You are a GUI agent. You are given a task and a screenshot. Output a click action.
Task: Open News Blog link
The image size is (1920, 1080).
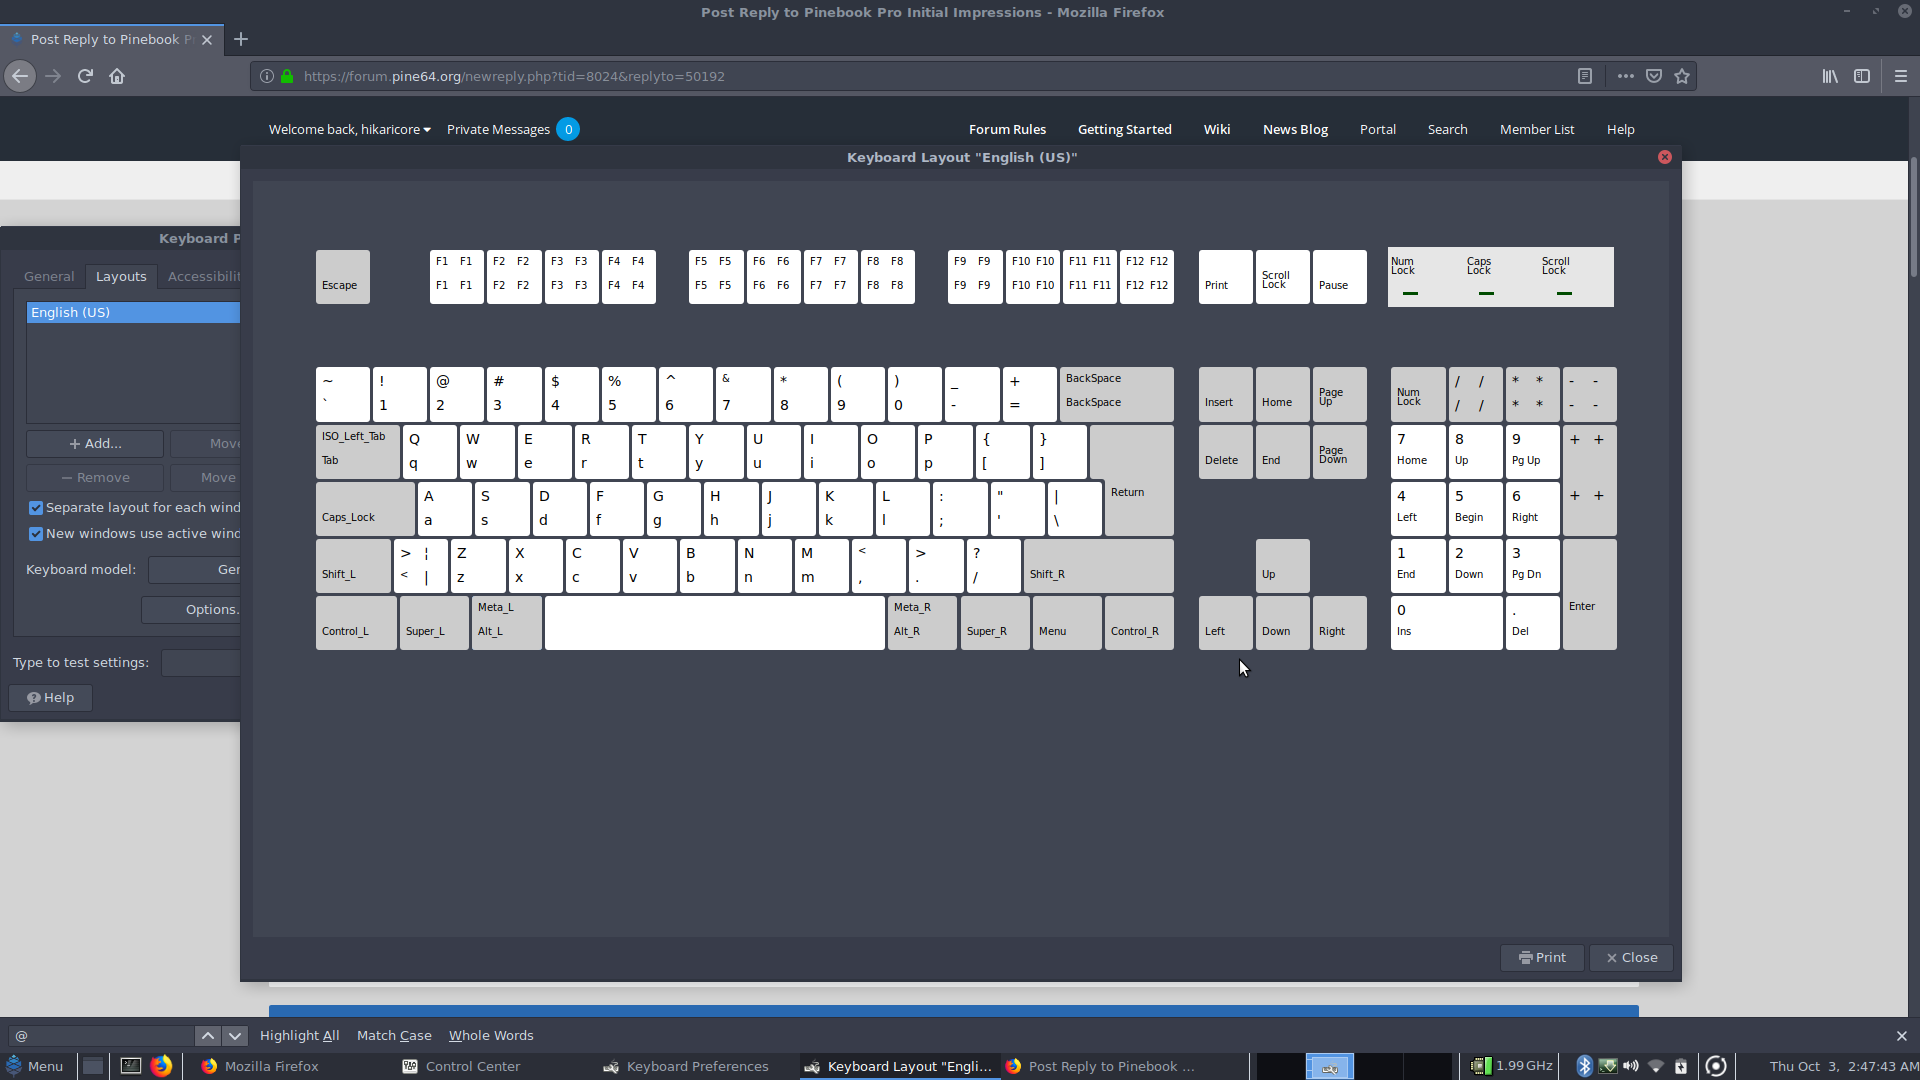tap(1295, 130)
